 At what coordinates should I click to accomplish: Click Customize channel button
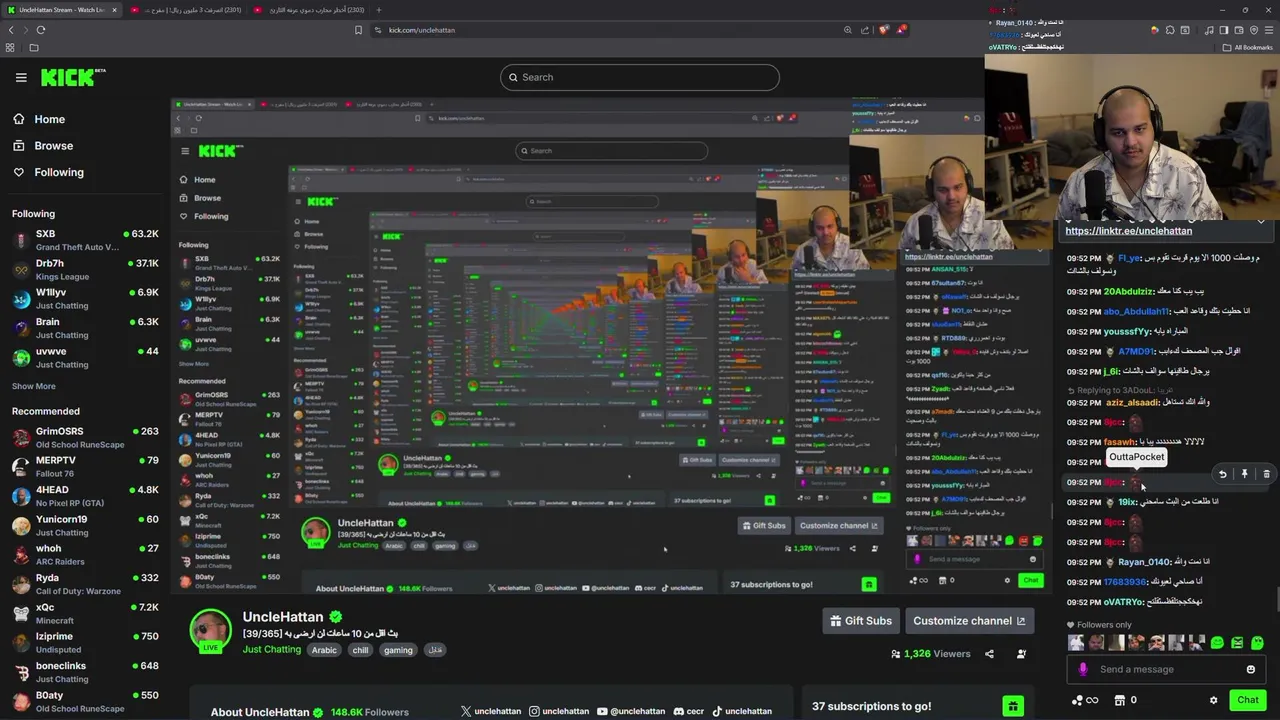[x=969, y=621]
